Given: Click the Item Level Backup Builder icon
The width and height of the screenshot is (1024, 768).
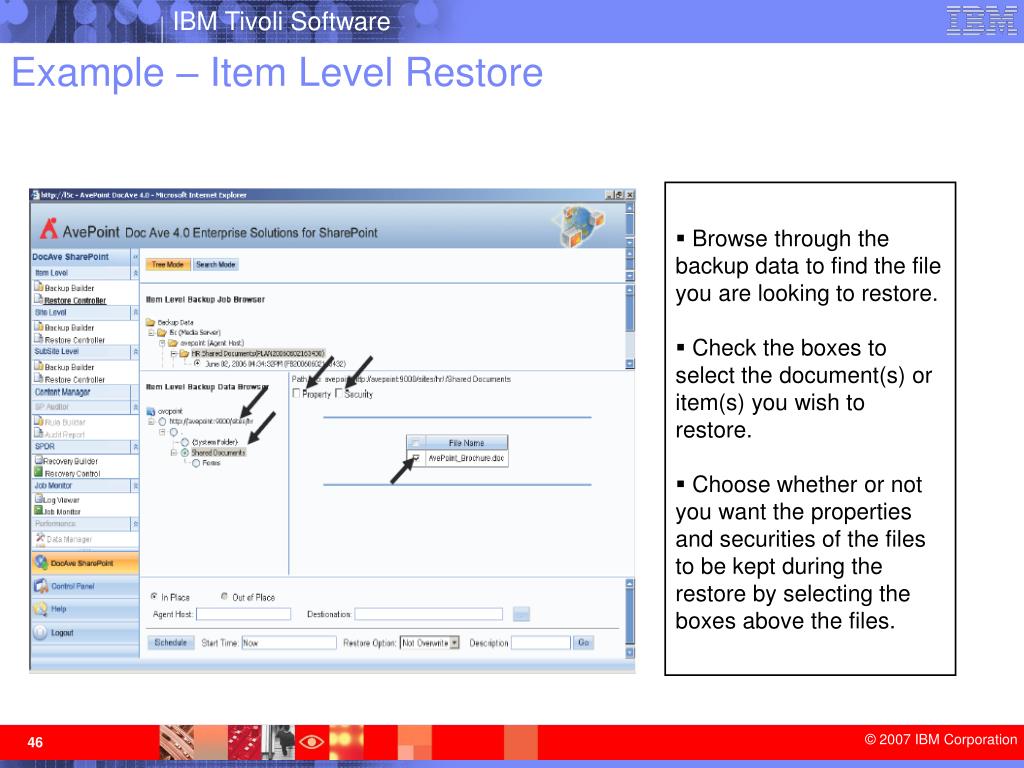Looking at the screenshot, I should tap(39, 287).
